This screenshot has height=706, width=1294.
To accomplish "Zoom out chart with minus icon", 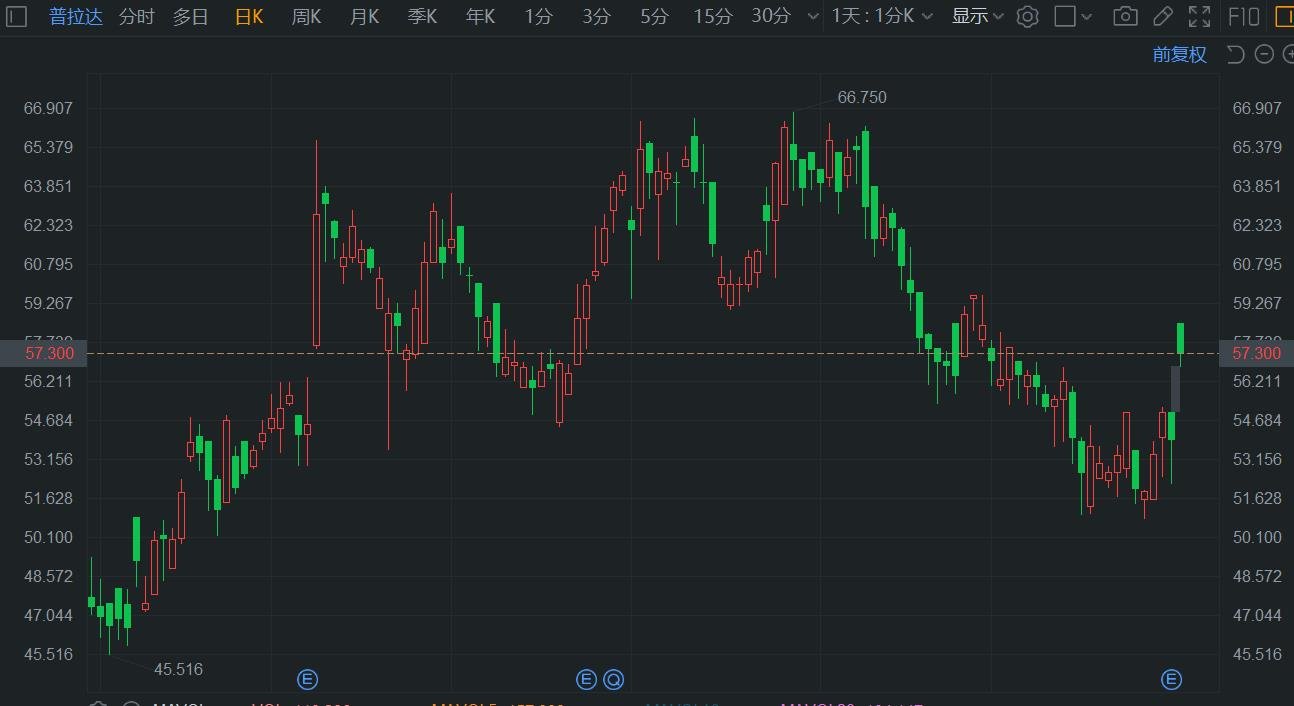I will tap(1264, 54).
